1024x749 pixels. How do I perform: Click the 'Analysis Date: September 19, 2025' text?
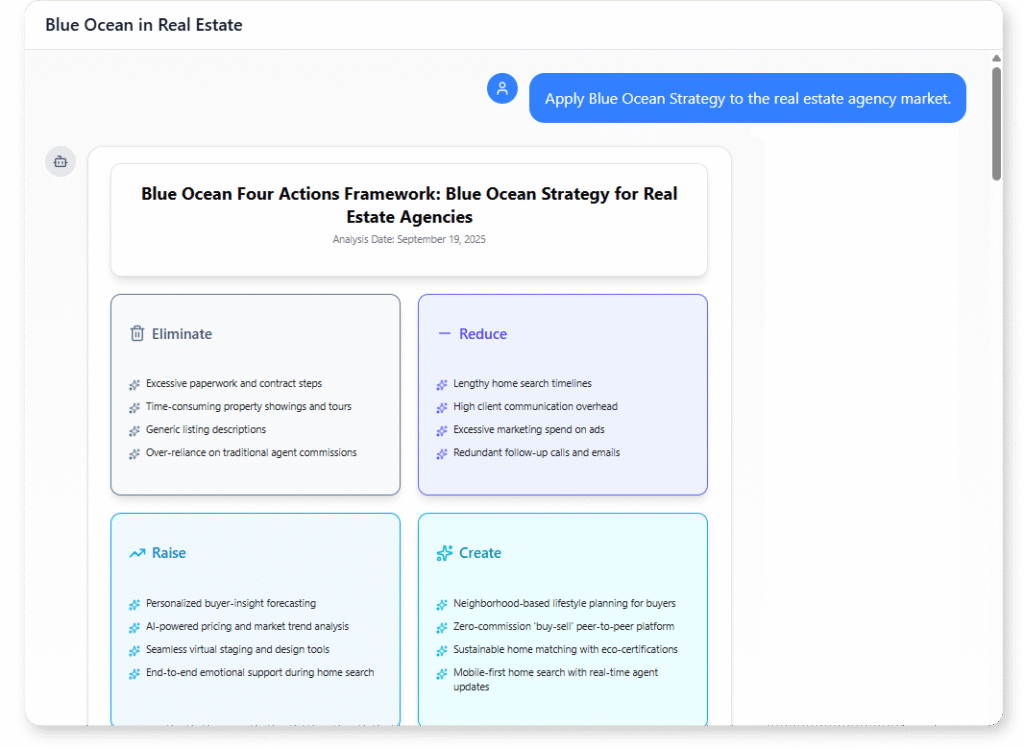coord(409,239)
